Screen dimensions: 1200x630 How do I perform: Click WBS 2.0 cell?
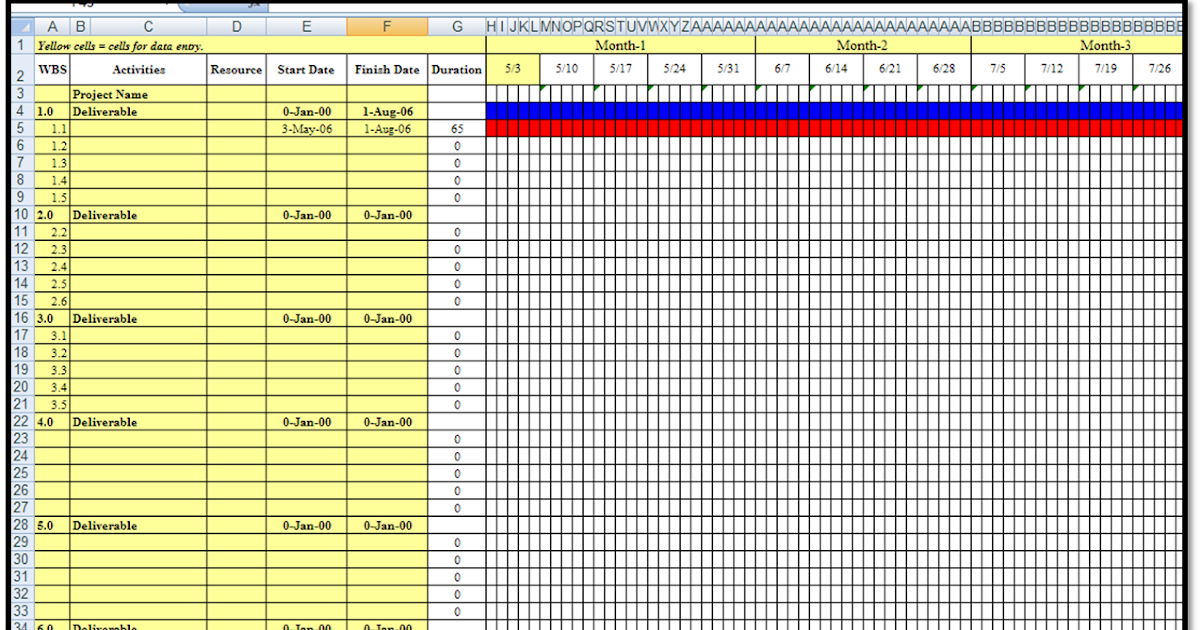[x=52, y=215]
